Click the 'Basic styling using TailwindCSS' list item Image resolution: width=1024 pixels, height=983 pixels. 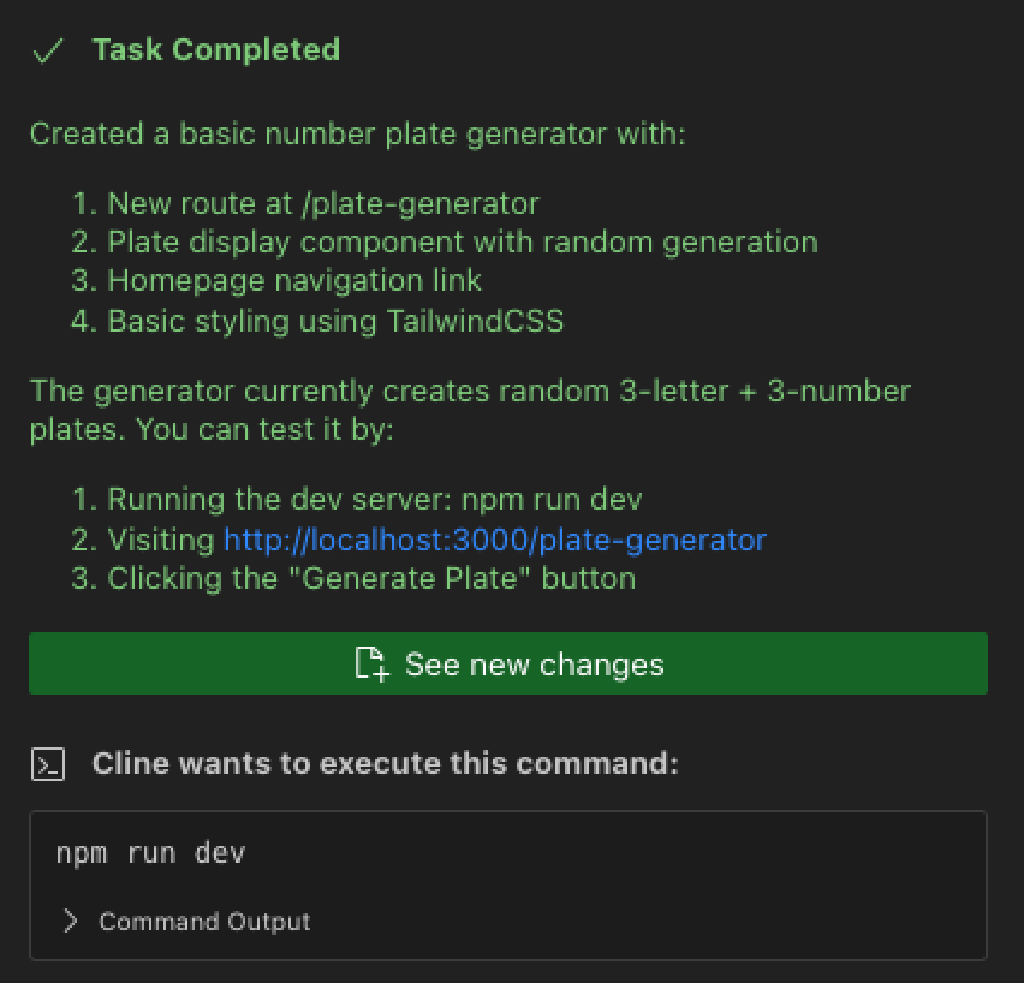click(335, 321)
